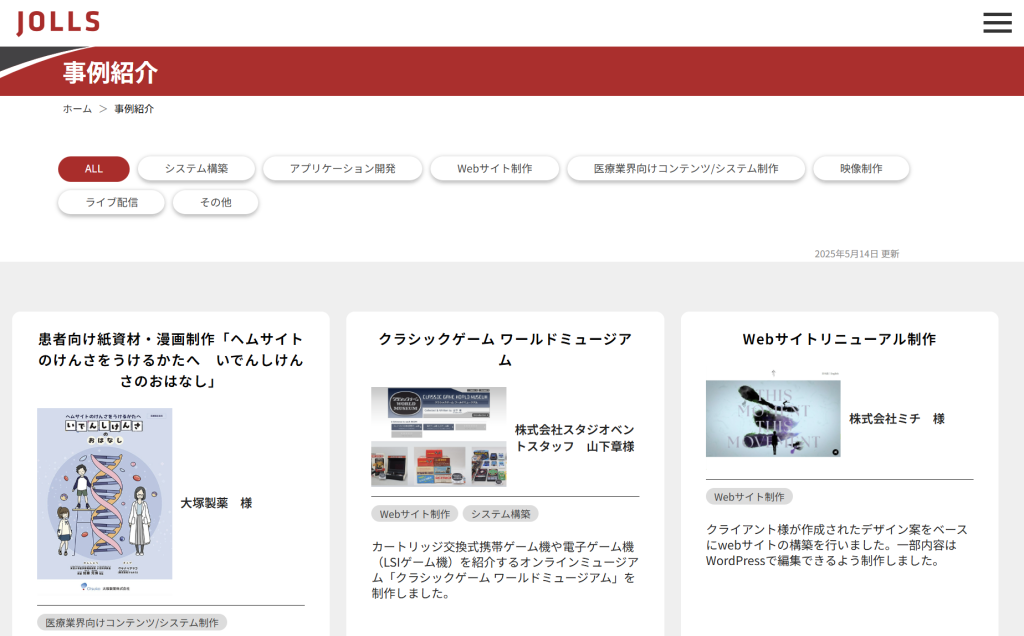1024x636 pixels.
Task: Open the hamburger menu icon
Action: [997, 23]
